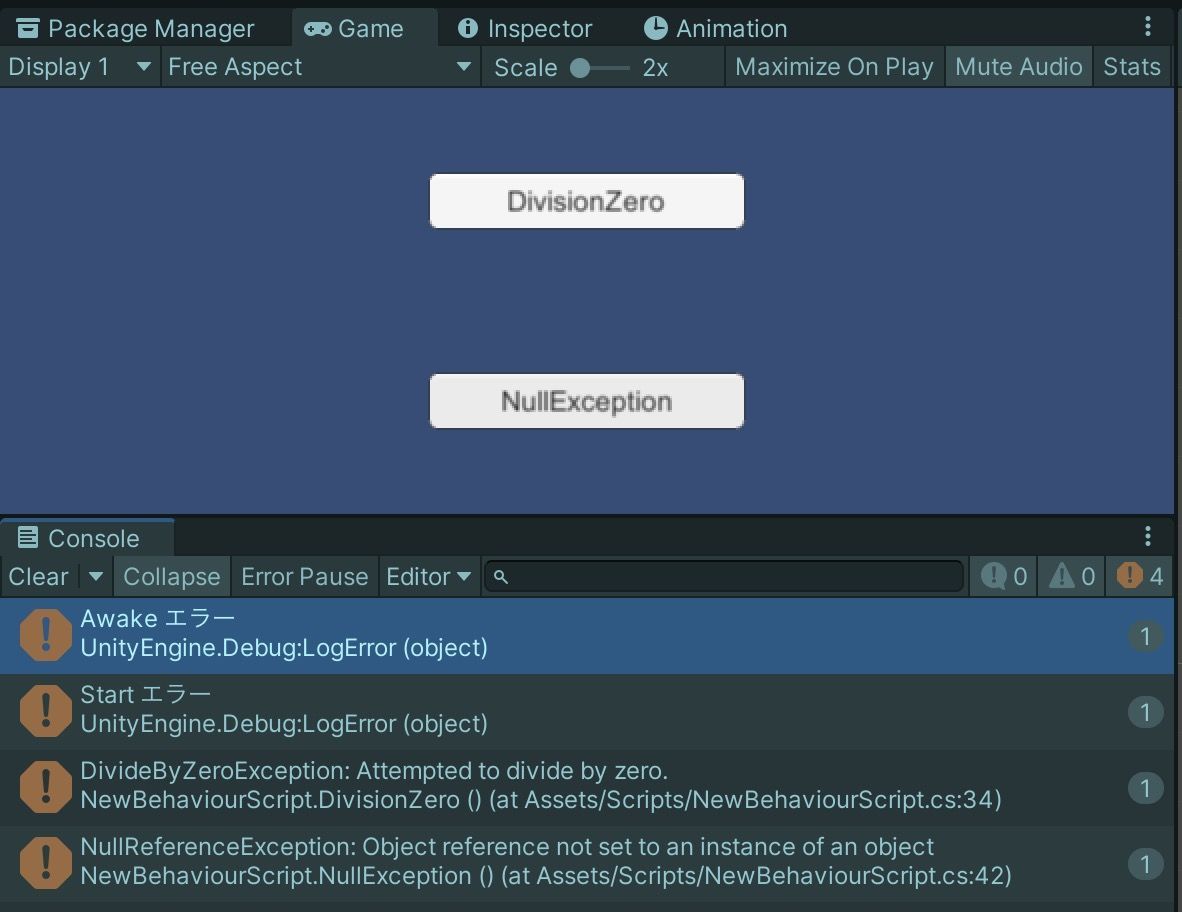Enable Mute Audio
This screenshot has height=912, width=1182.
pyautogui.click(x=1019, y=66)
